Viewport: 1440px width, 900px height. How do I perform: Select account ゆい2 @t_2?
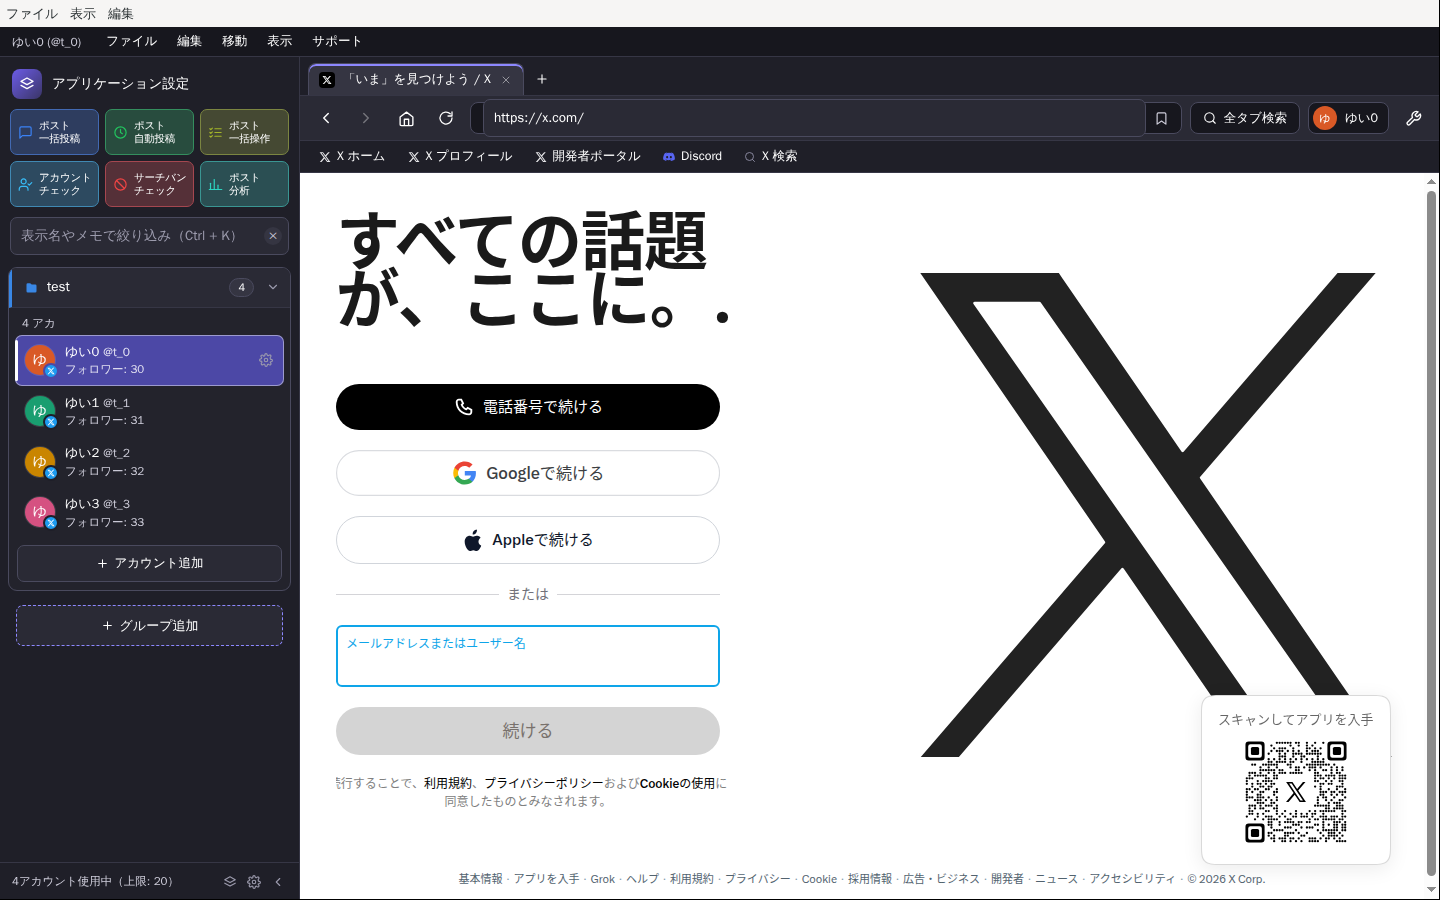150,462
